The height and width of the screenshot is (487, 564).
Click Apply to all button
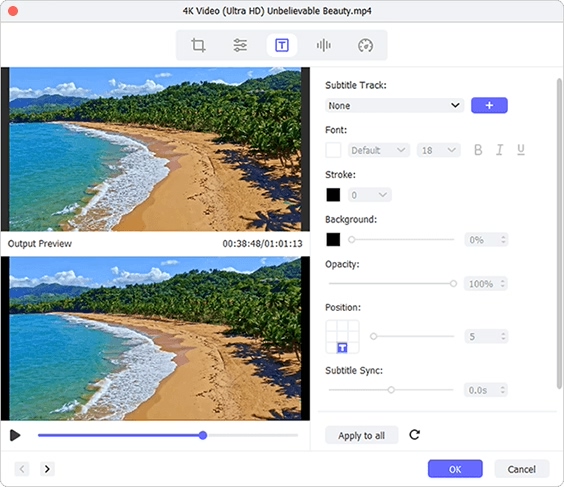(361, 435)
